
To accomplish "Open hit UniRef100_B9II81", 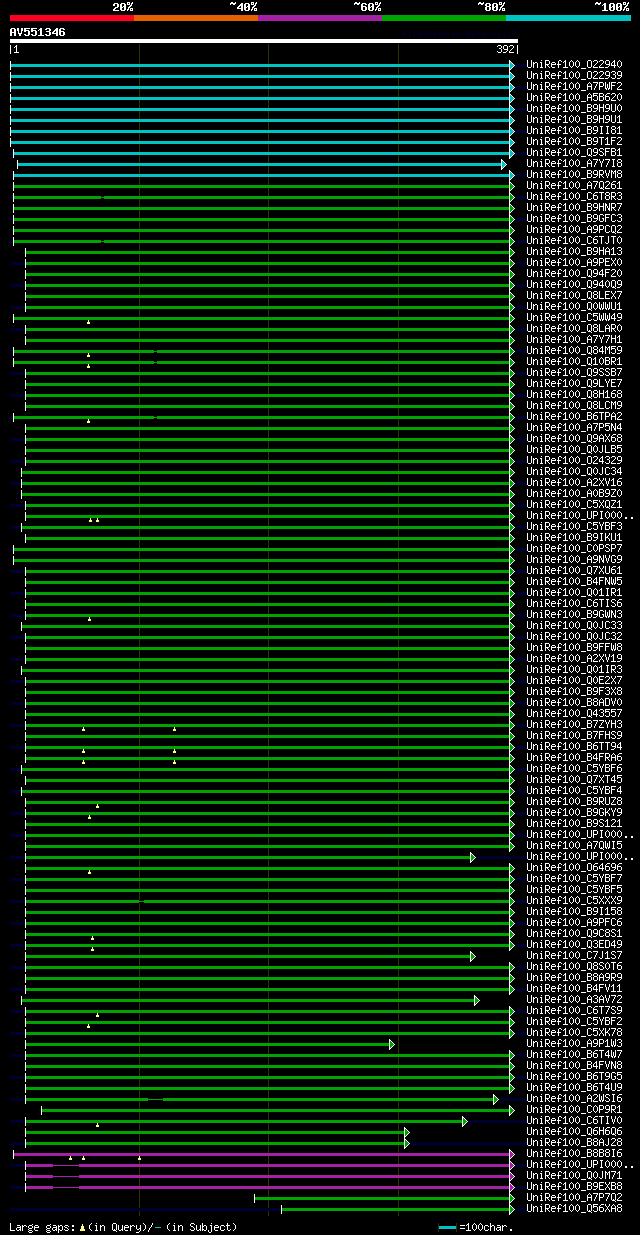I will point(574,131).
